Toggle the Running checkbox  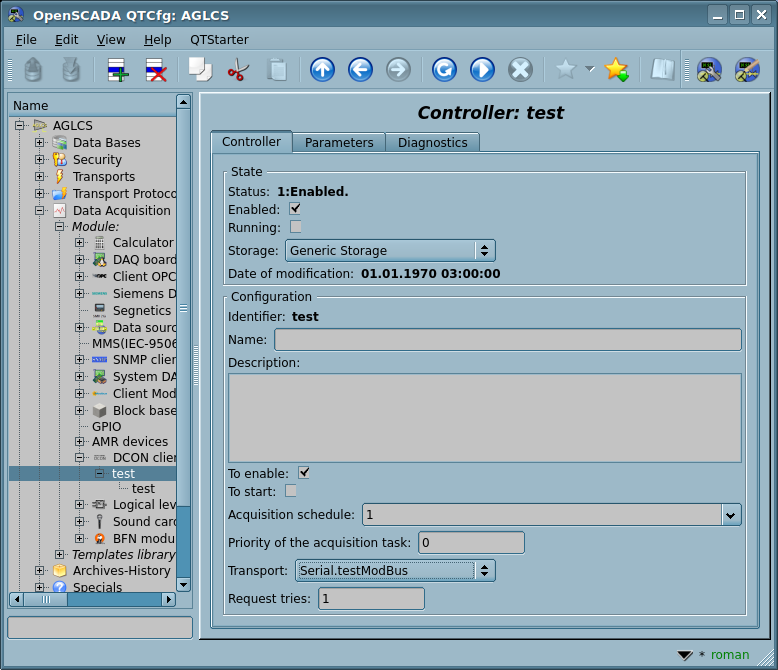295,227
